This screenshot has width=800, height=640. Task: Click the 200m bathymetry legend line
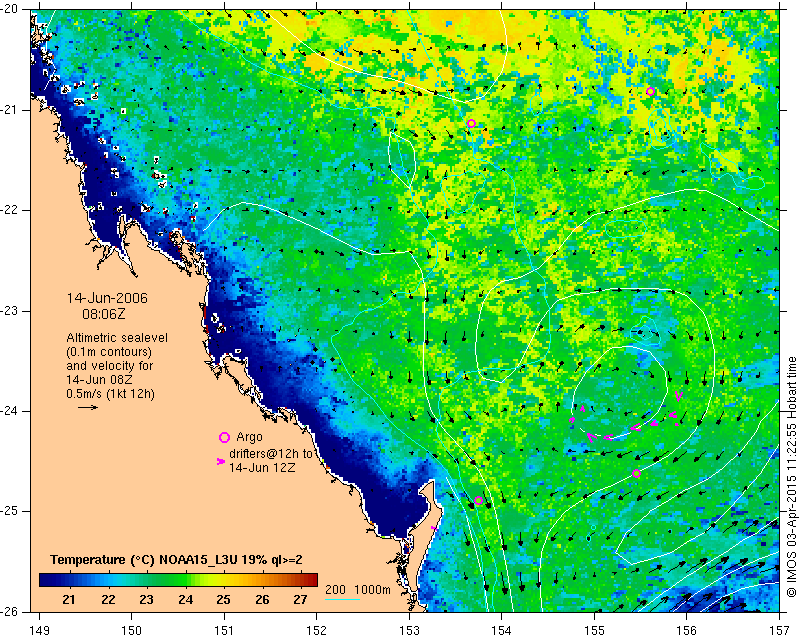[342, 599]
